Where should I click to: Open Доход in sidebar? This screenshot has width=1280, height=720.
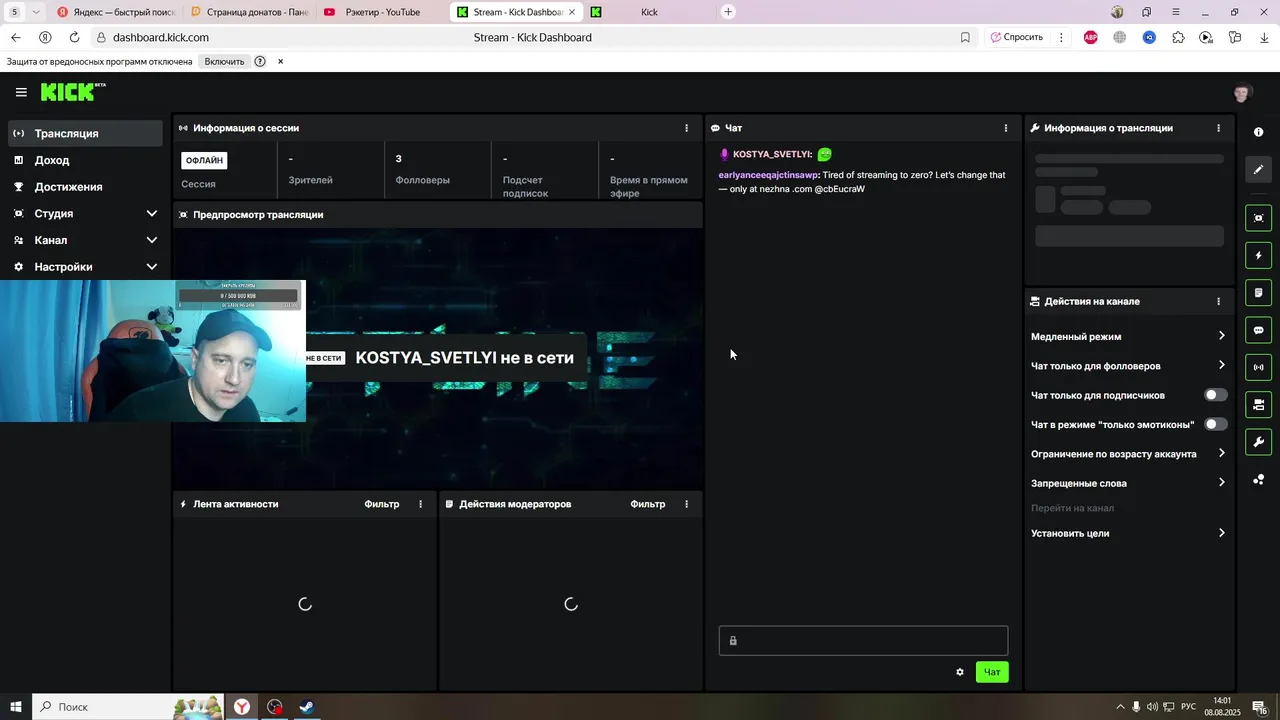85,160
